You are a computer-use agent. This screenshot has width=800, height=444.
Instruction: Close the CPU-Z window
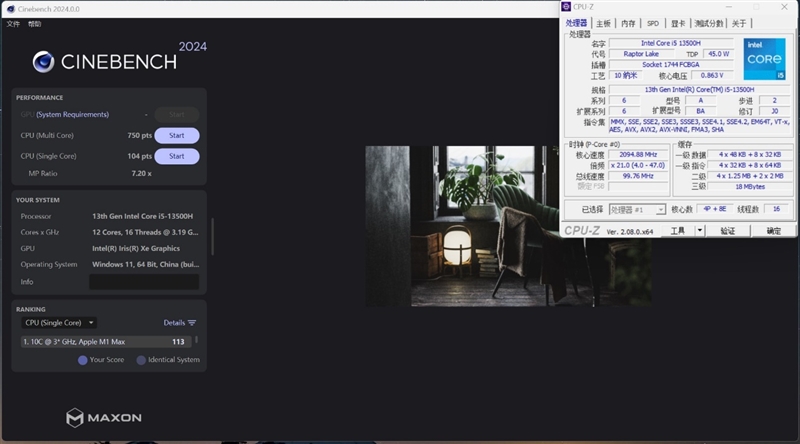pyautogui.click(x=784, y=7)
